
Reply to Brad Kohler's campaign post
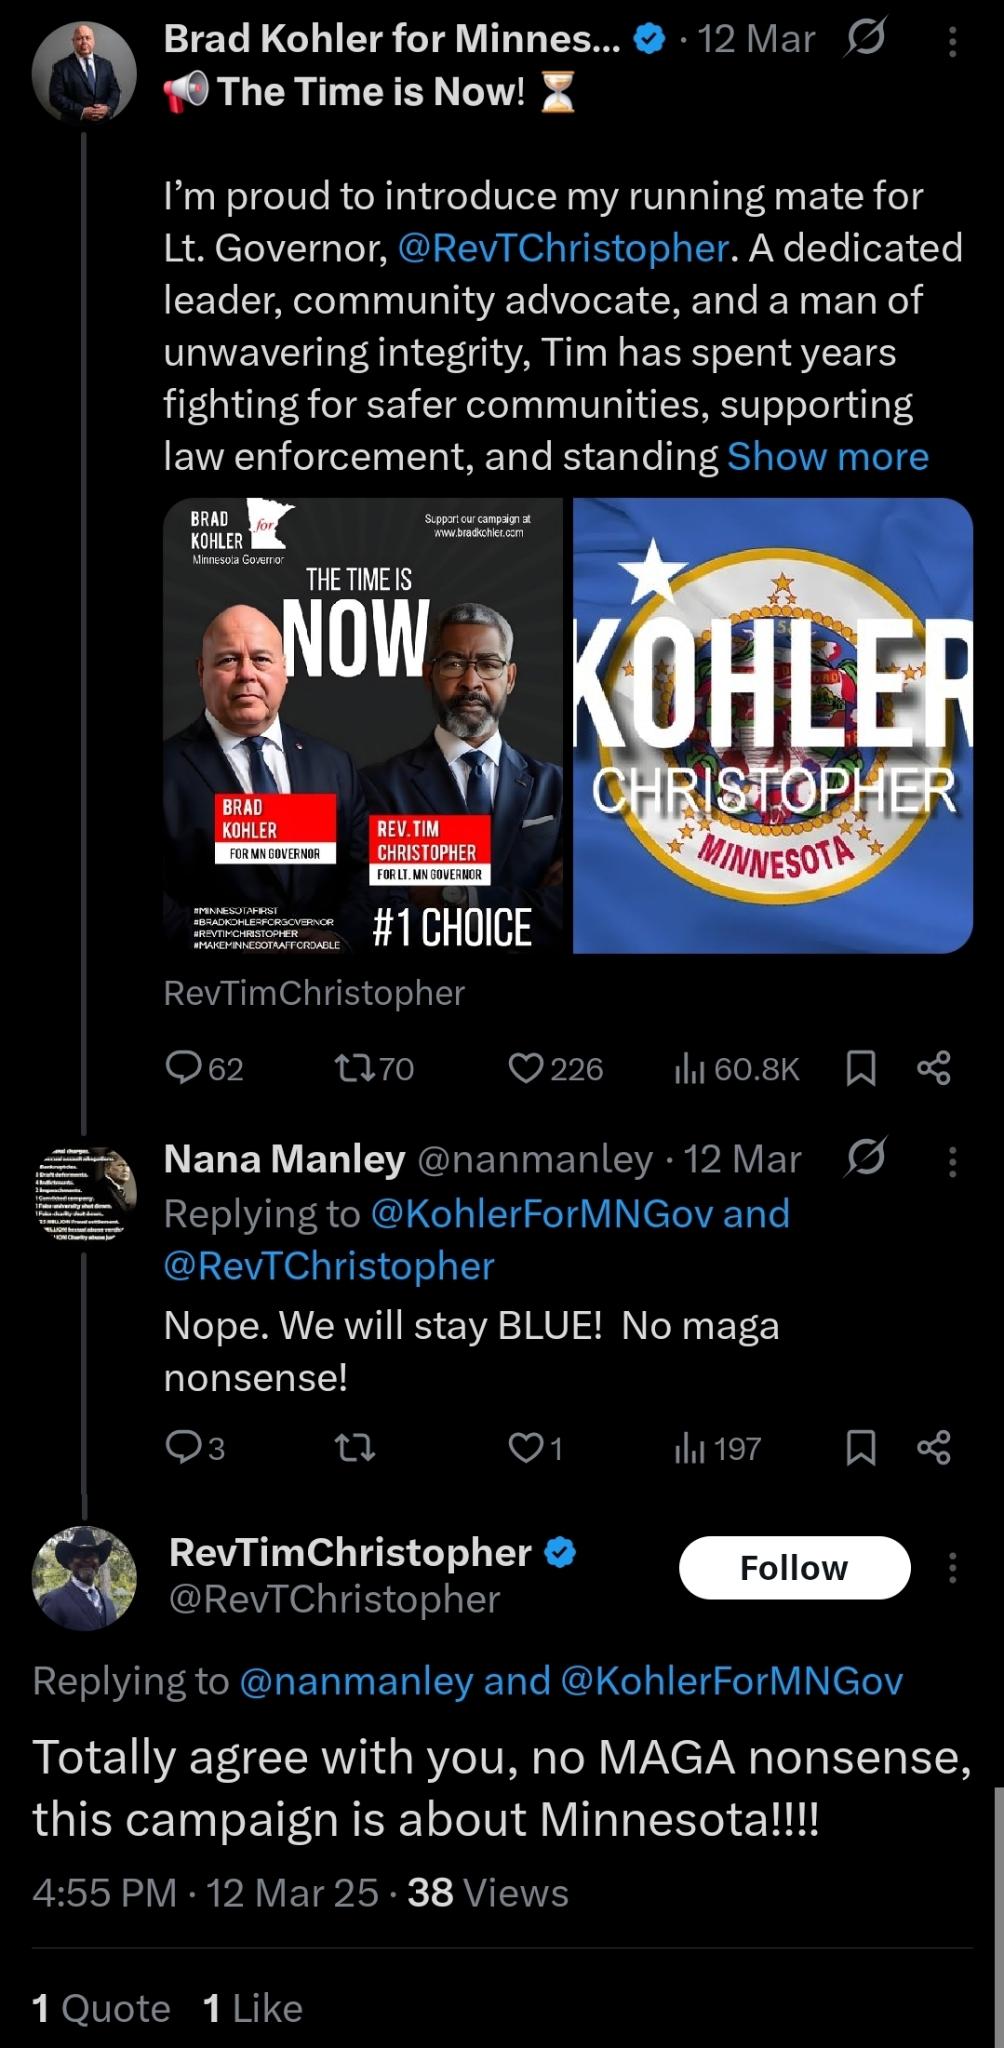point(184,1068)
